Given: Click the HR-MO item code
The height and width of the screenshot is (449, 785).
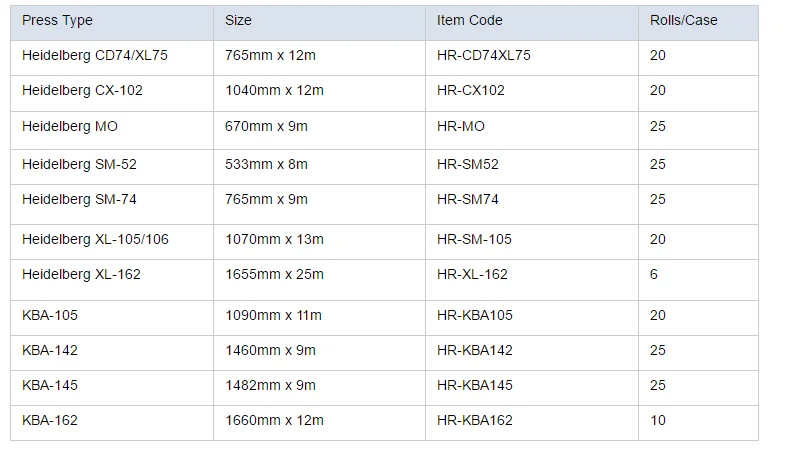Looking at the screenshot, I should 461,126.
